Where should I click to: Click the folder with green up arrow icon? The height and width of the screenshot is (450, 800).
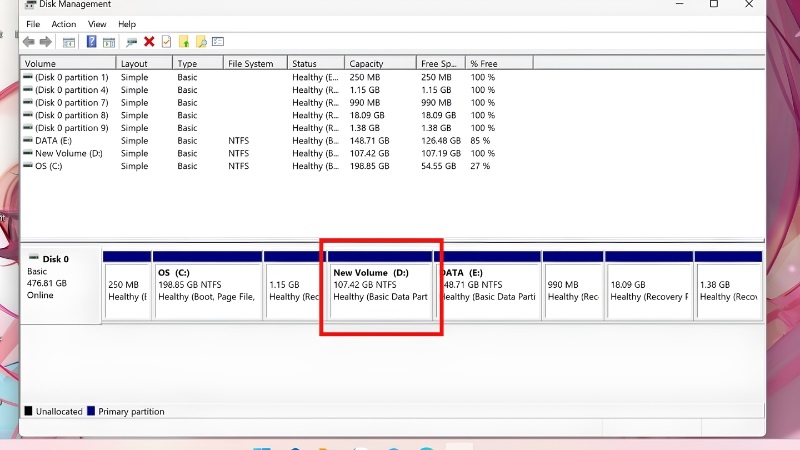[184, 42]
